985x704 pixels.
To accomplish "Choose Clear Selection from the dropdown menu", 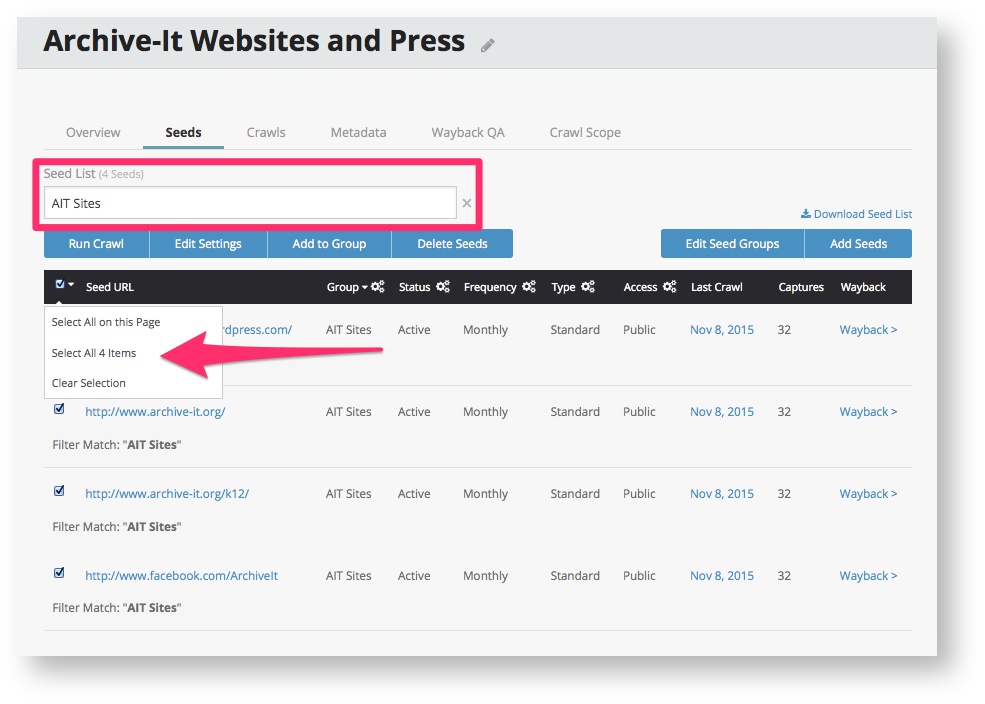I will coord(89,383).
